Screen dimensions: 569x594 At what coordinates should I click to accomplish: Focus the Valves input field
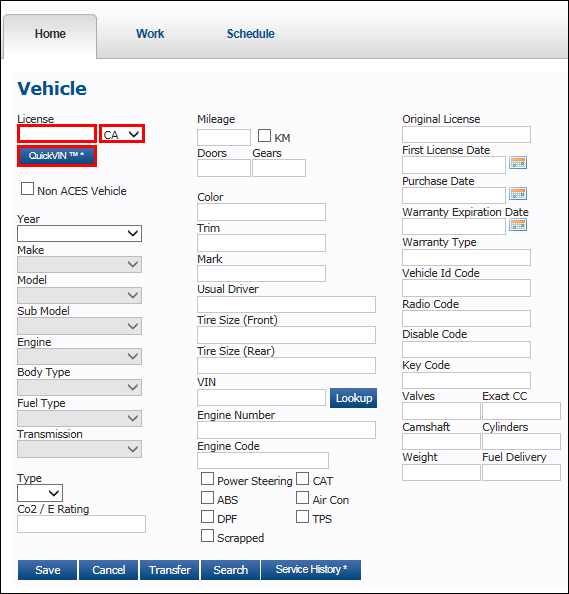(x=441, y=411)
